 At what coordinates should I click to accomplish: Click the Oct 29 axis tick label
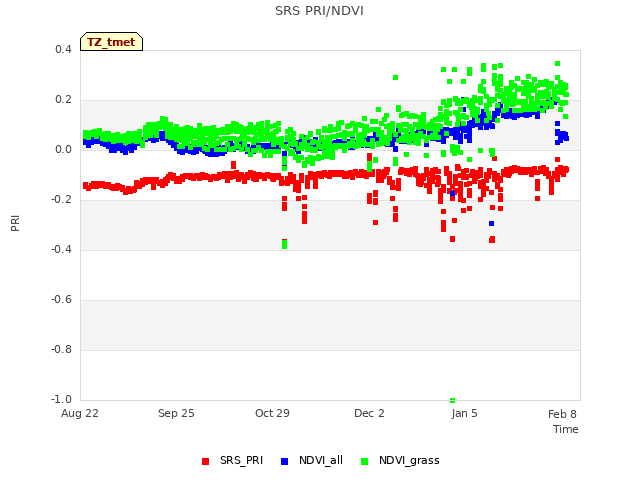tap(272, 413)
